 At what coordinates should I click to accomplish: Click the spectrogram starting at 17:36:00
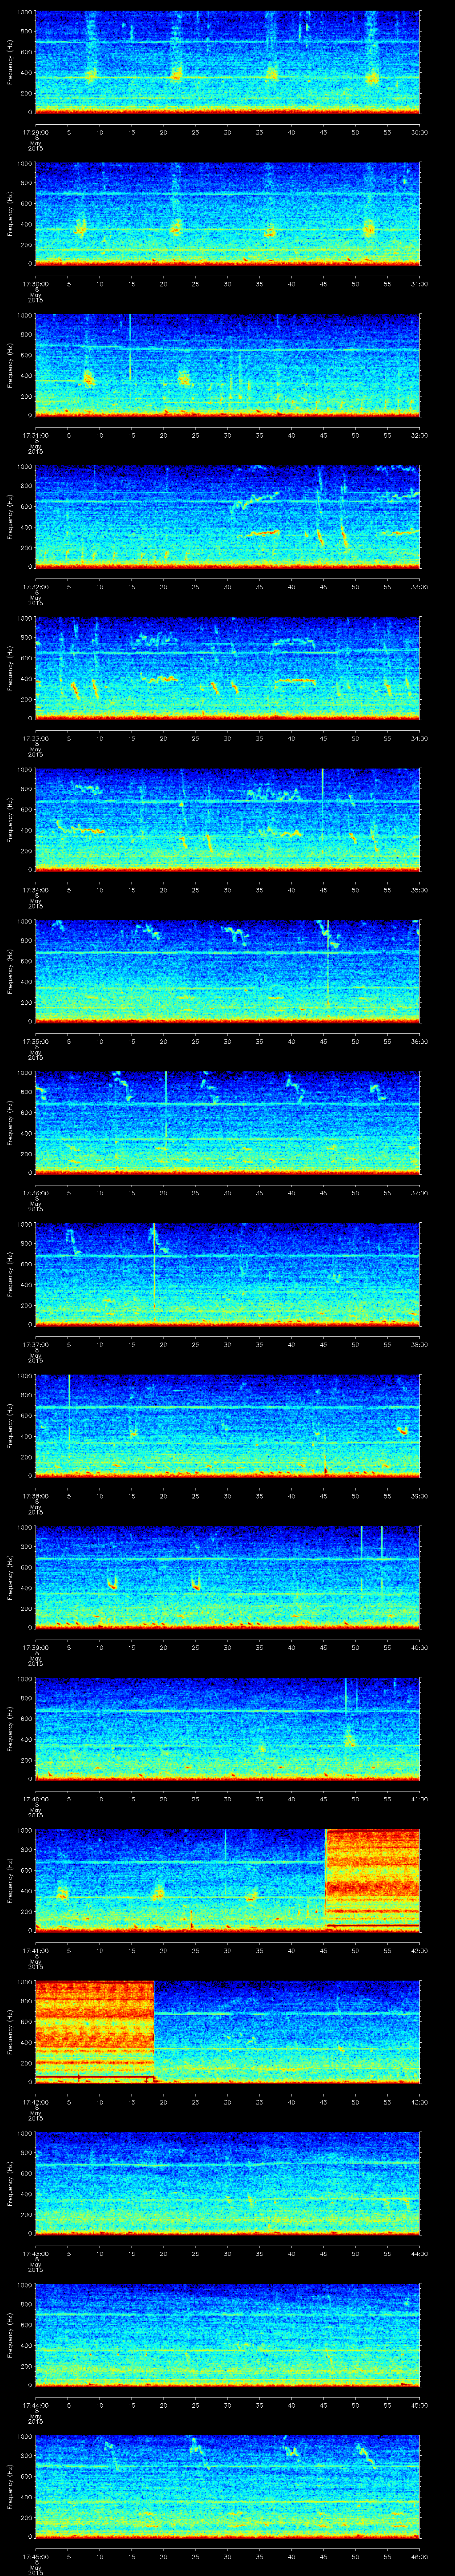[x=227, y=1123]
